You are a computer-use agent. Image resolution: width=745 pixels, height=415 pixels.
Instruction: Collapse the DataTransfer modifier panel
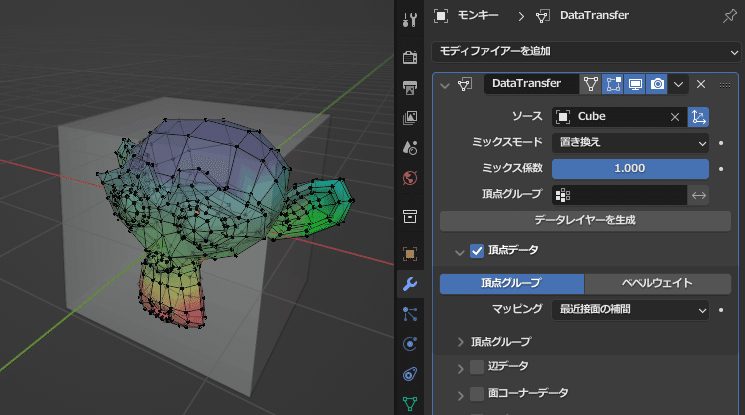click(x=445, y=86)
